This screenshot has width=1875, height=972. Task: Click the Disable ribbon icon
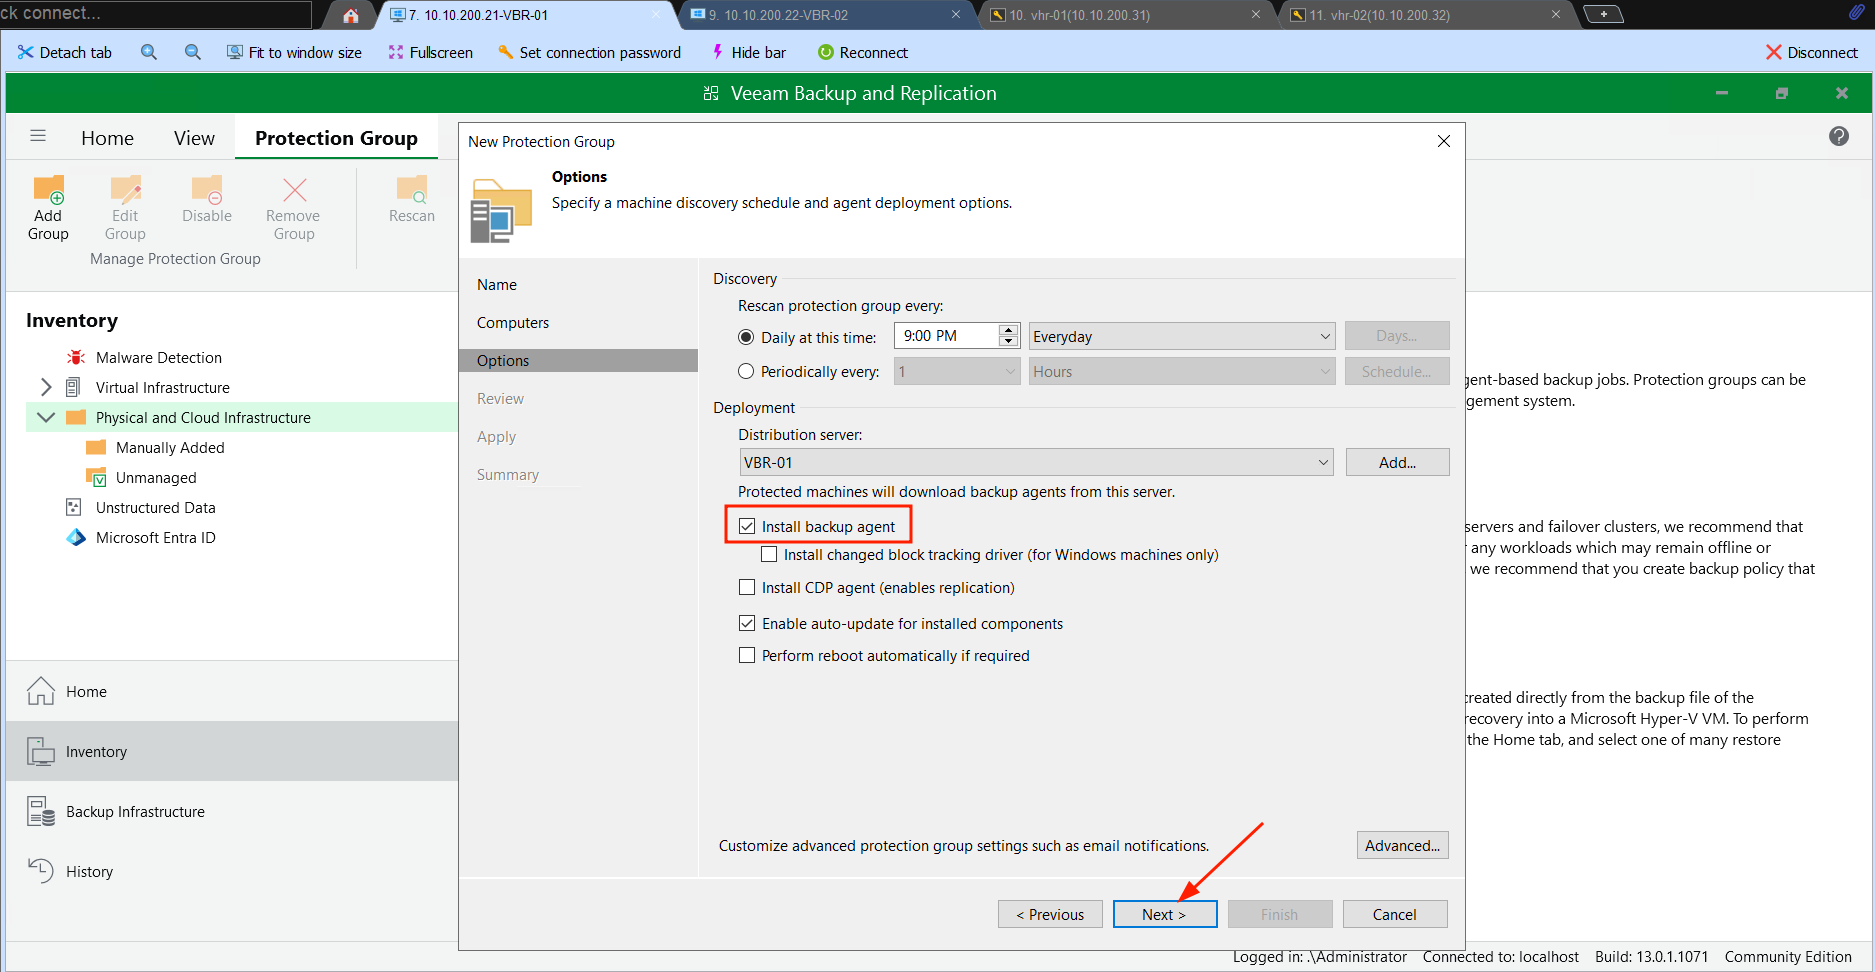(x=207, y=189)
